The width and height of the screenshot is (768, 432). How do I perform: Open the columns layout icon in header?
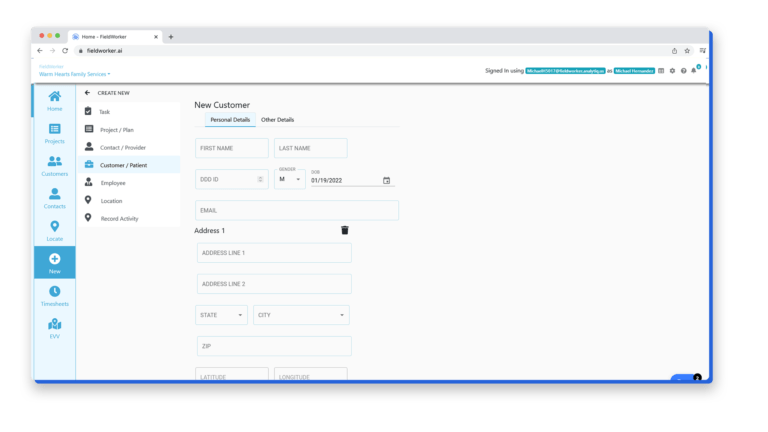click(x=661, y=71)
